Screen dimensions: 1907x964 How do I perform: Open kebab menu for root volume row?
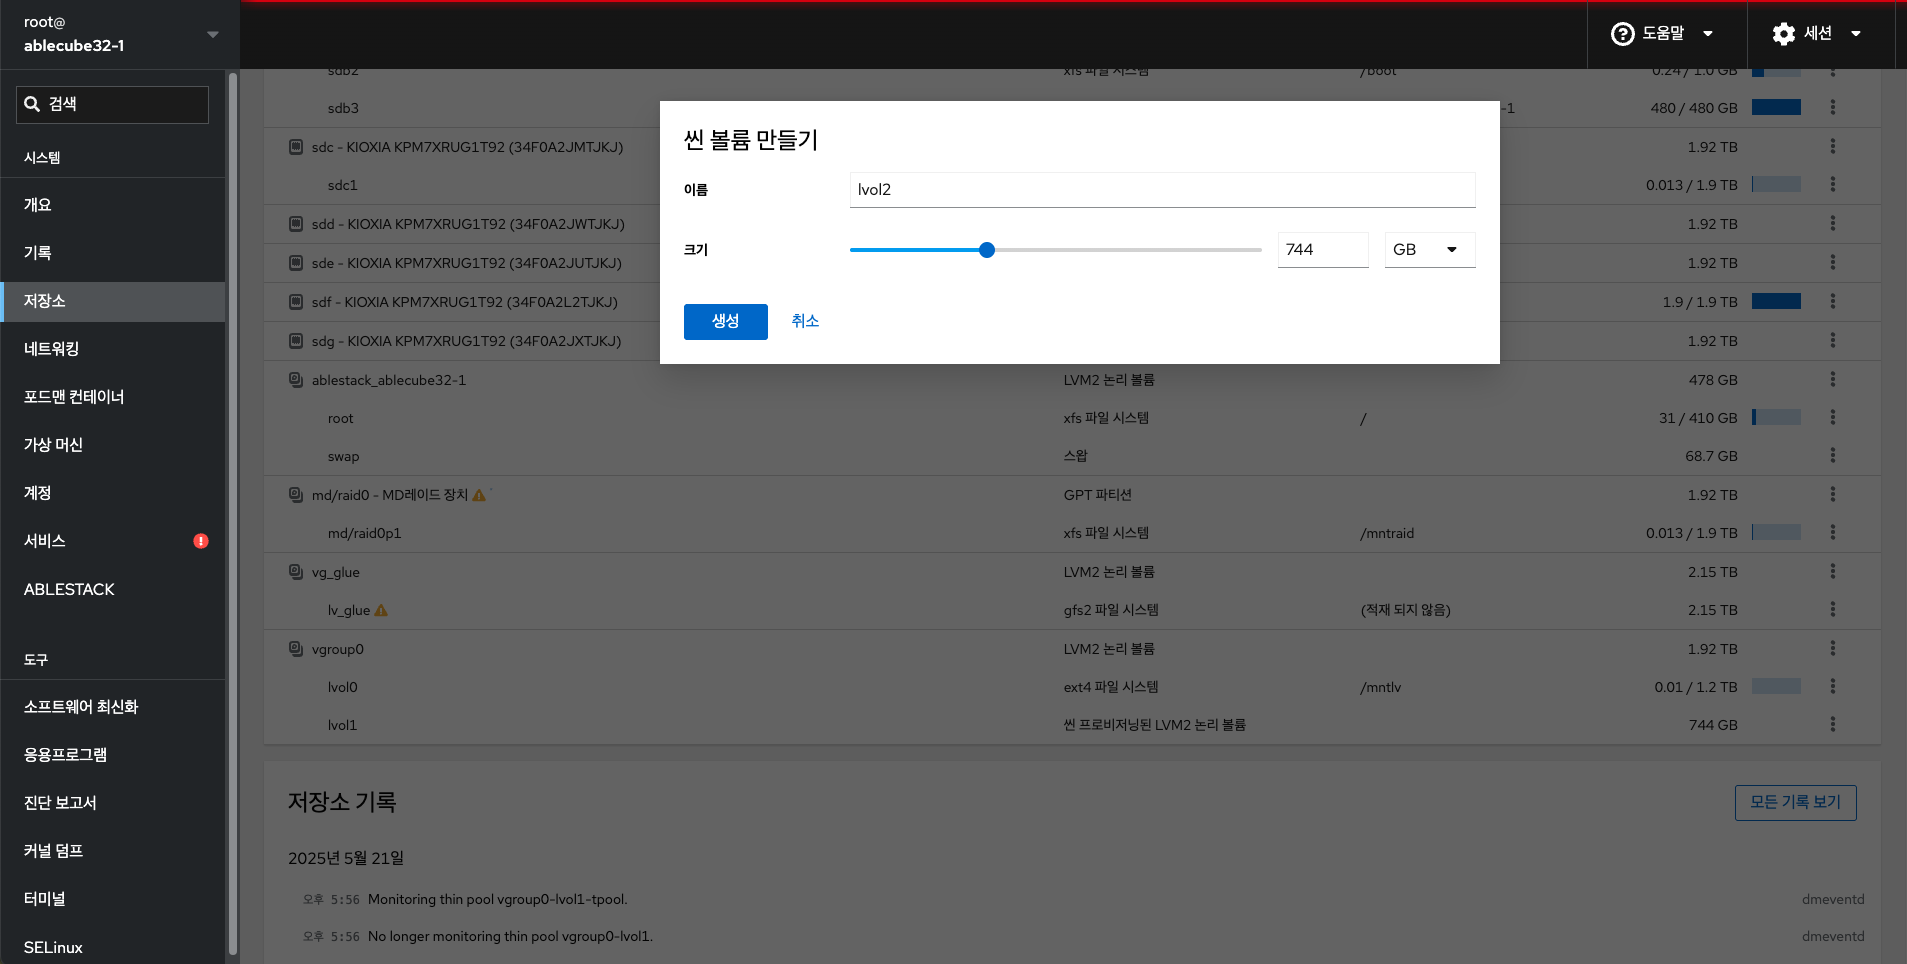[x=1832, y=417]
